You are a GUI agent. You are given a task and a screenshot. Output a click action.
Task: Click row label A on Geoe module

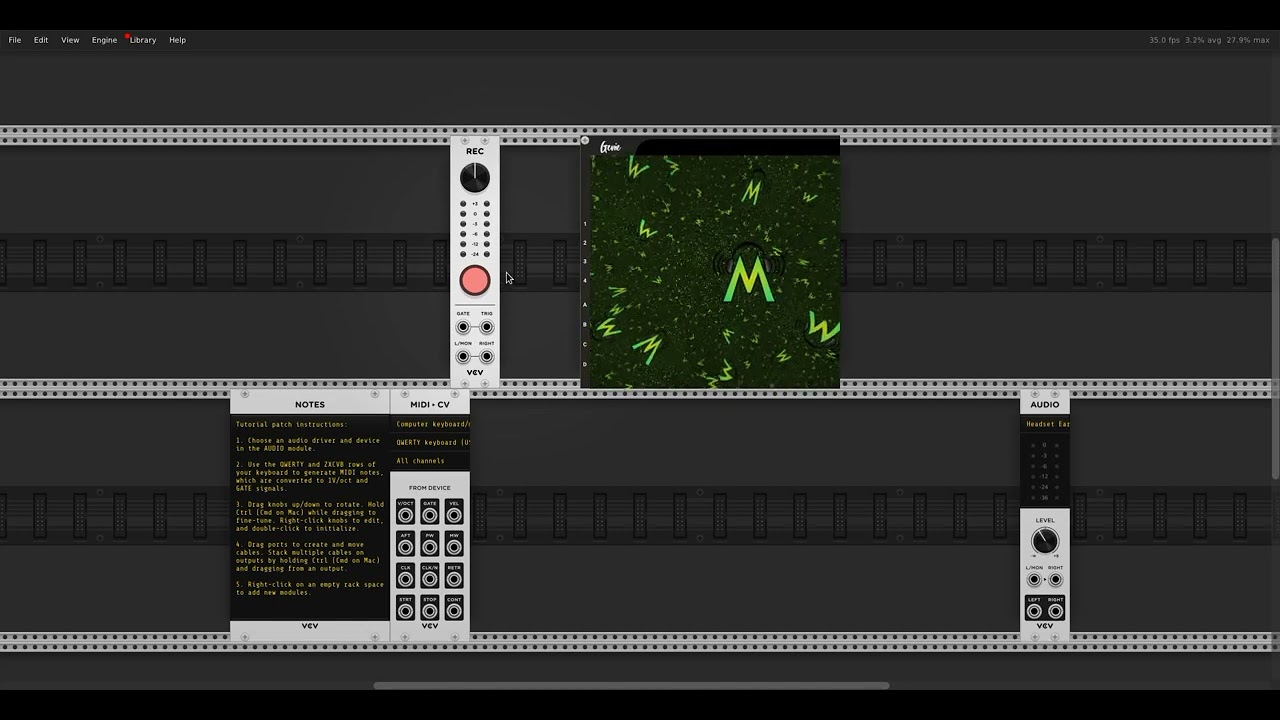click(585, 305)
